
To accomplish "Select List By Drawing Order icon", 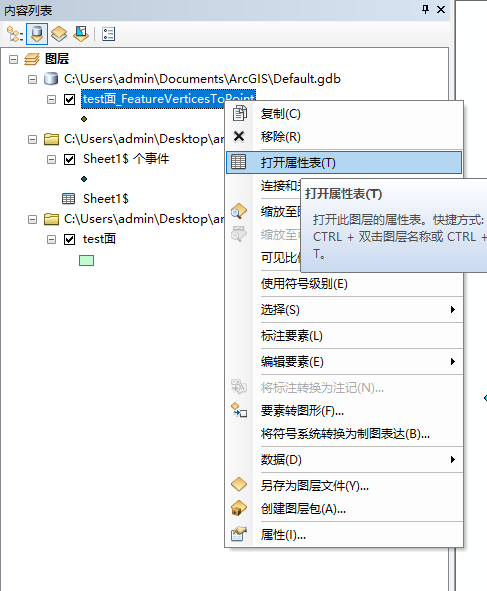I will [15, 34].
